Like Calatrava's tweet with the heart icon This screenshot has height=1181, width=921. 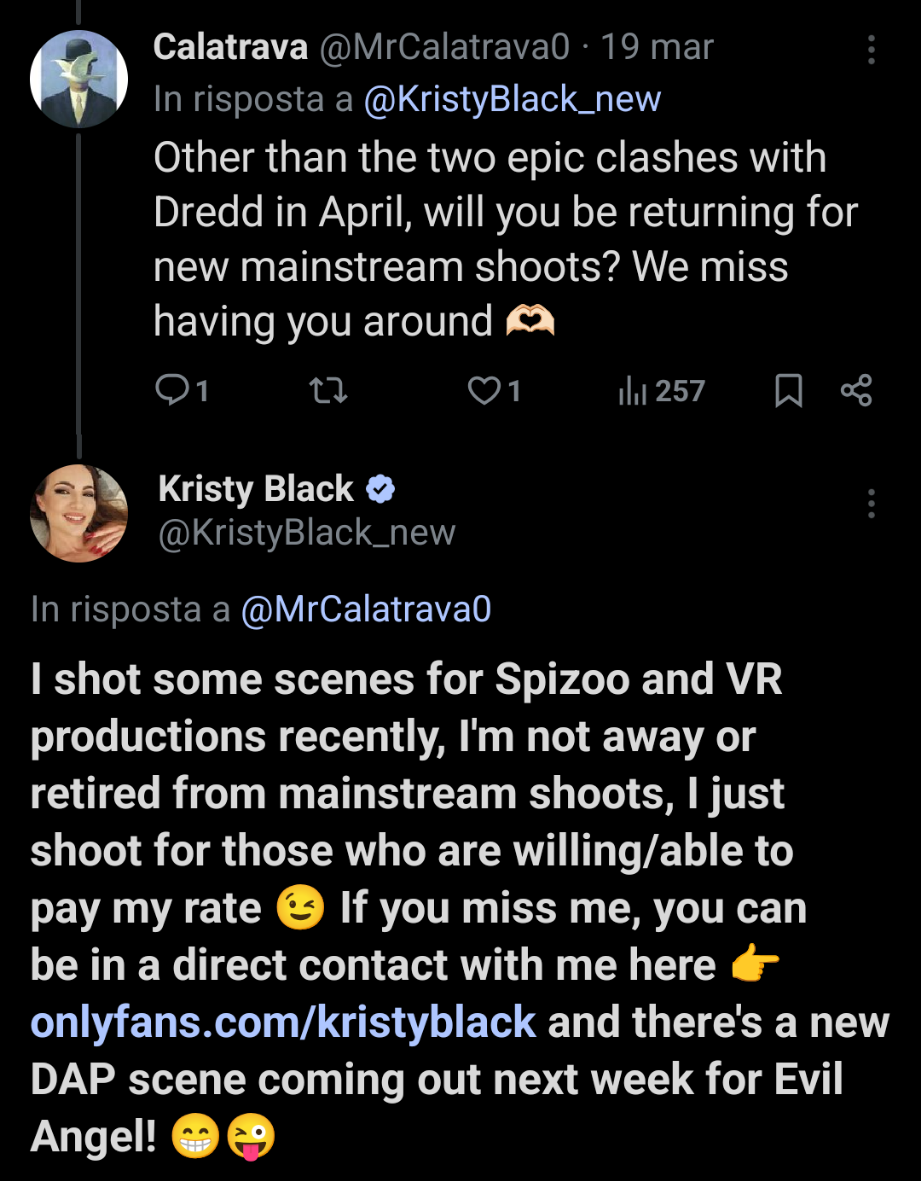click(x=485, y=391)
